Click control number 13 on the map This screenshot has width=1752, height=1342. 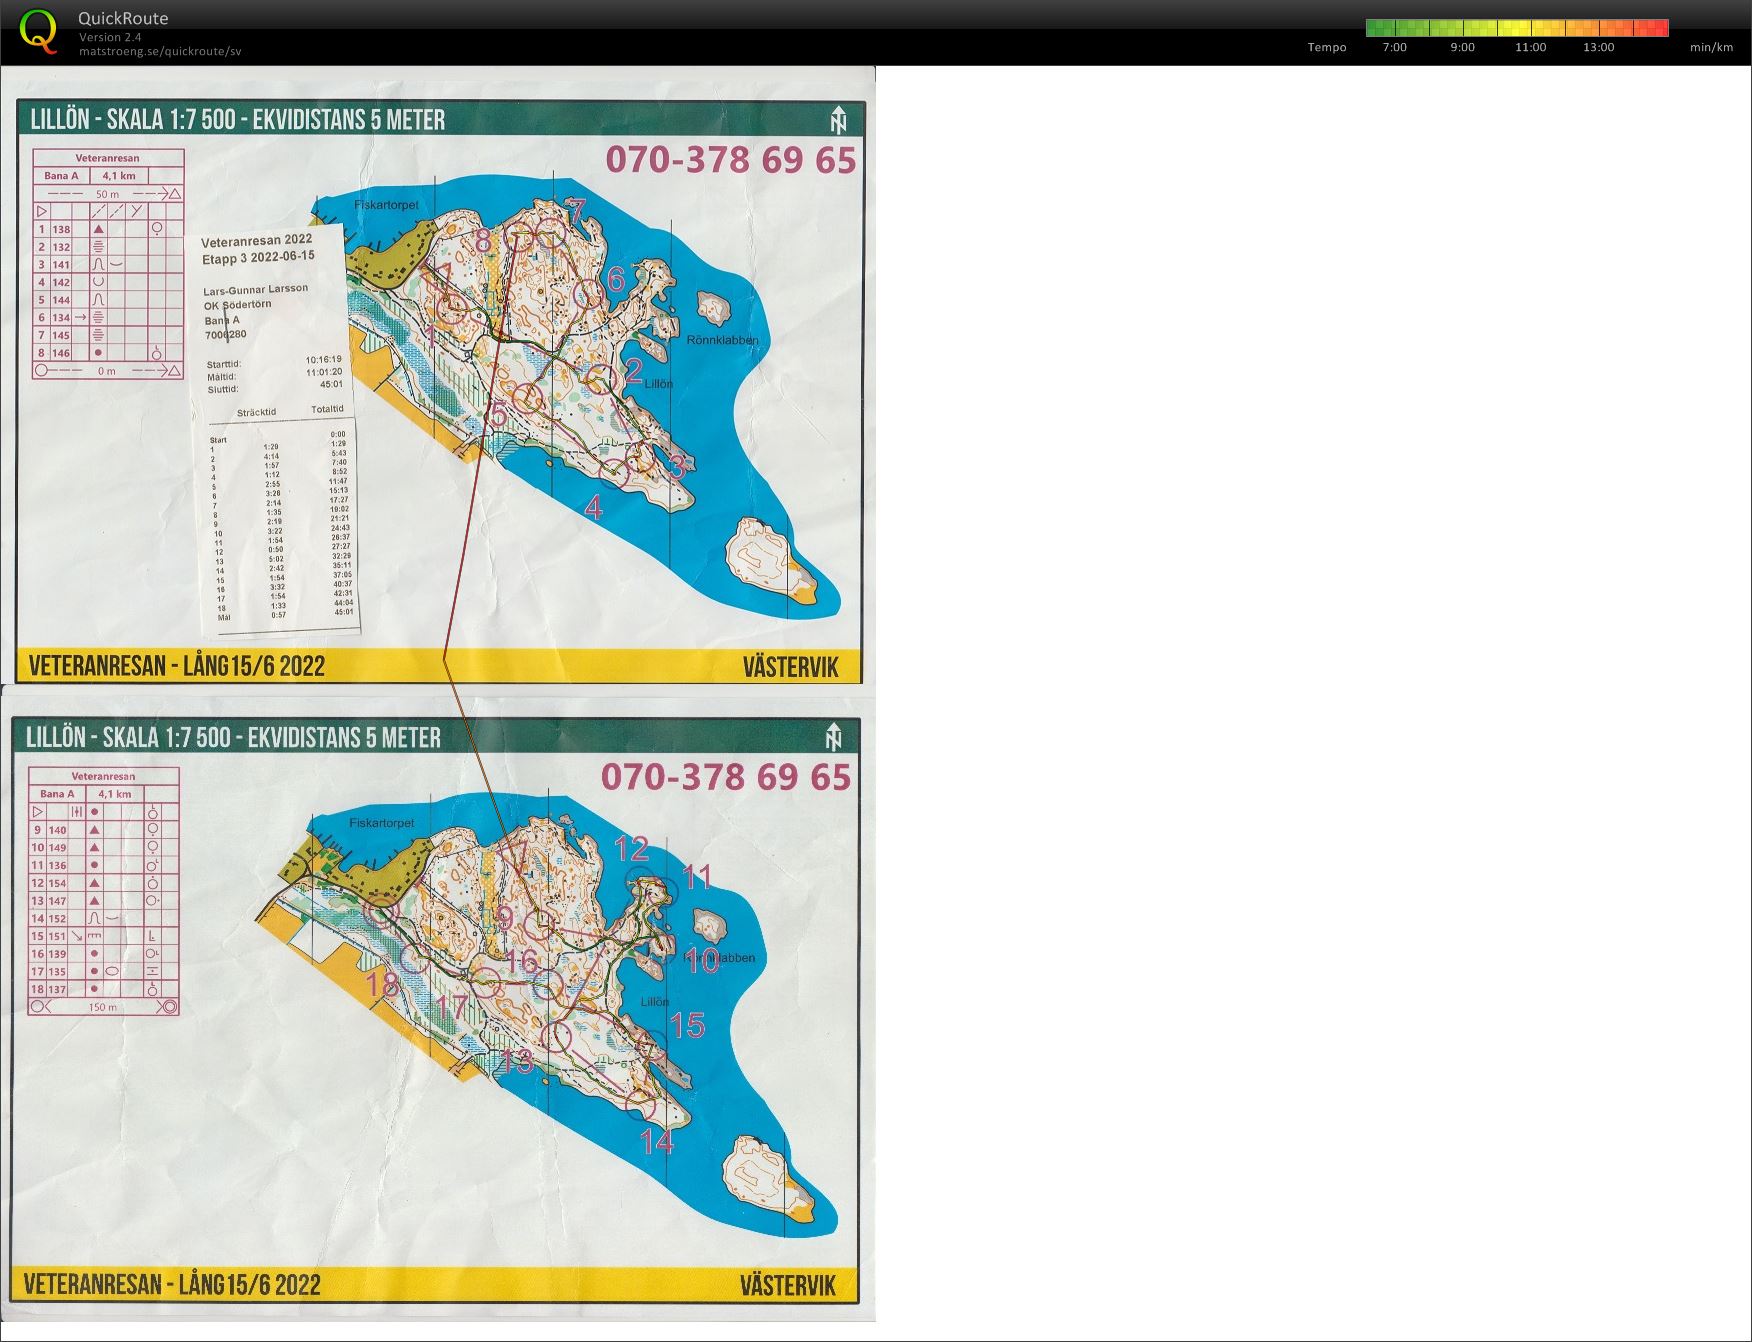click(x=517, y=1061)
